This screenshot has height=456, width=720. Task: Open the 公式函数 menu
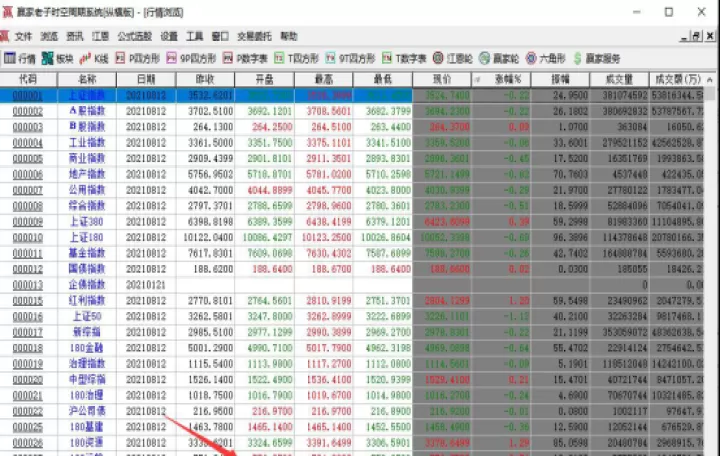pyautogui.click(x=135, y=36)
